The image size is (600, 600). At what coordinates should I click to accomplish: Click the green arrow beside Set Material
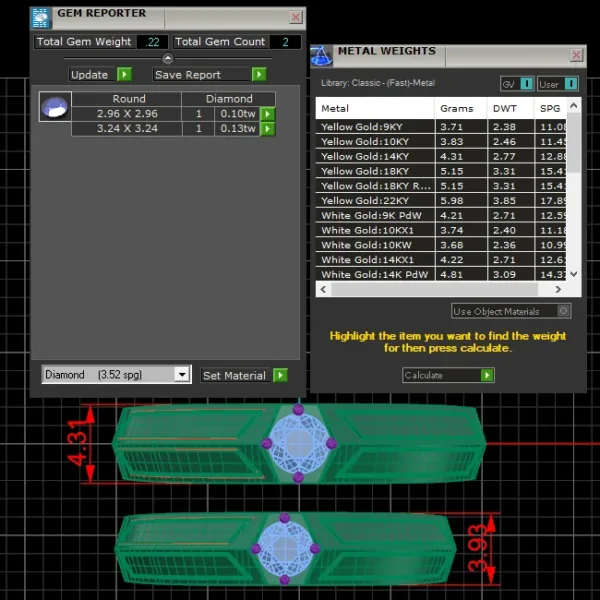click(x=280, y=375)
